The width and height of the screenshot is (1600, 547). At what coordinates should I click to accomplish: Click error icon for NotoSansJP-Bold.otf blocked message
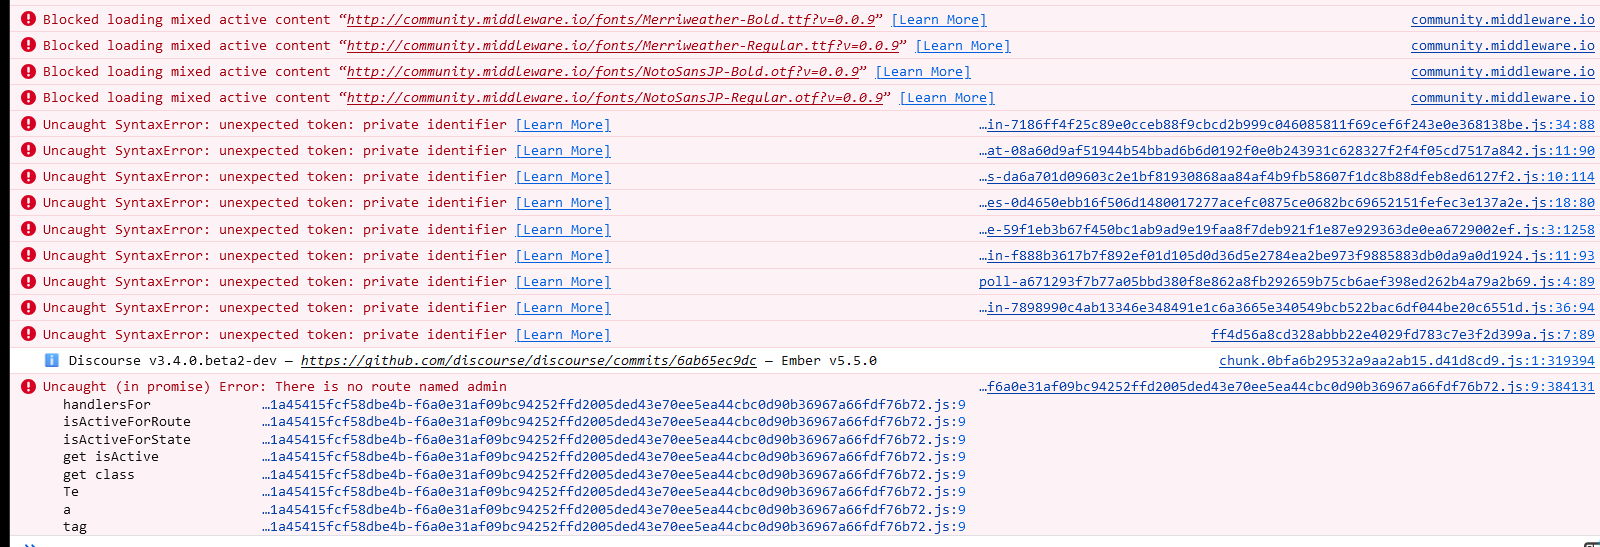pyautogui.click(x=28, y=71)
